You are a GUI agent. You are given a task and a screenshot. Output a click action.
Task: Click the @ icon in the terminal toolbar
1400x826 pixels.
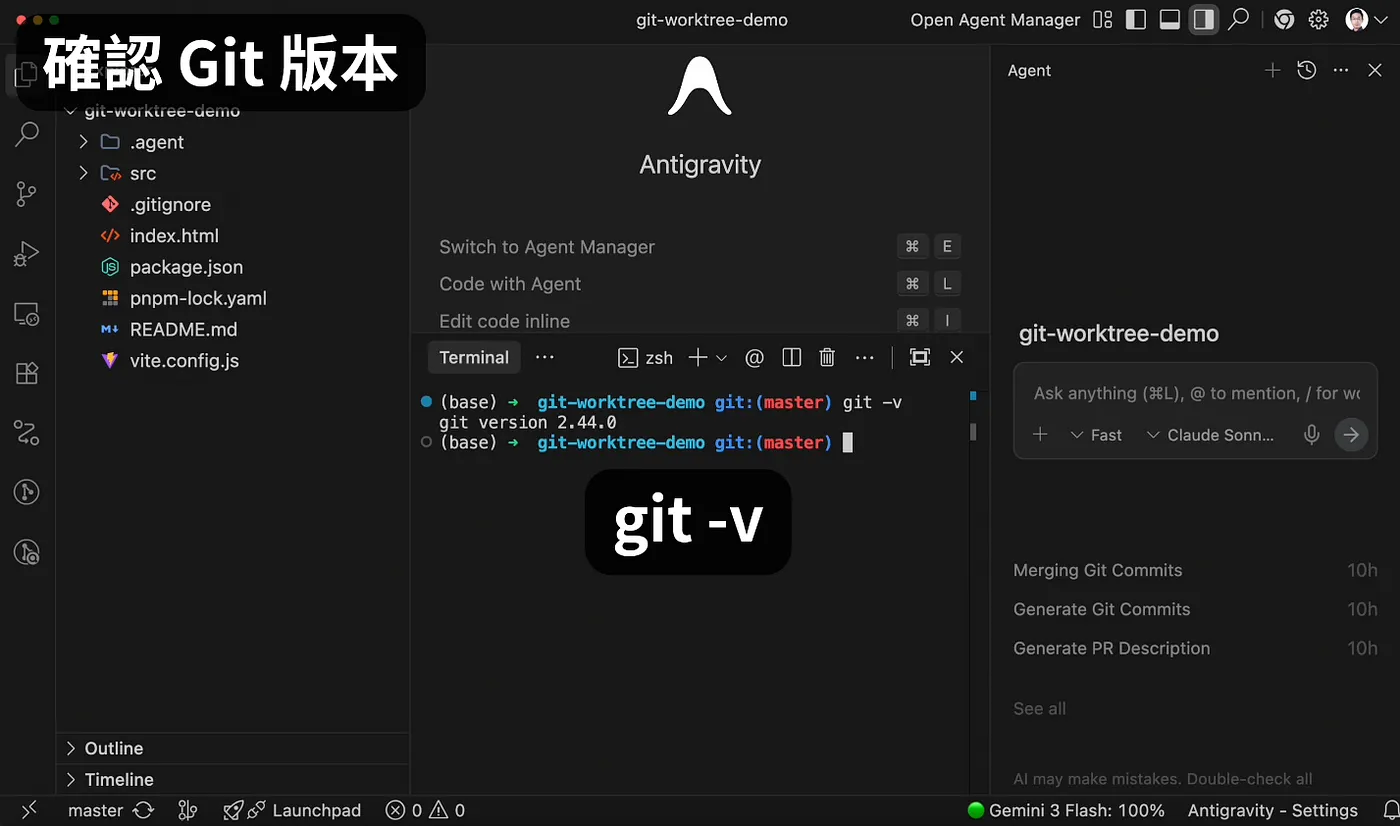[755, 357]
